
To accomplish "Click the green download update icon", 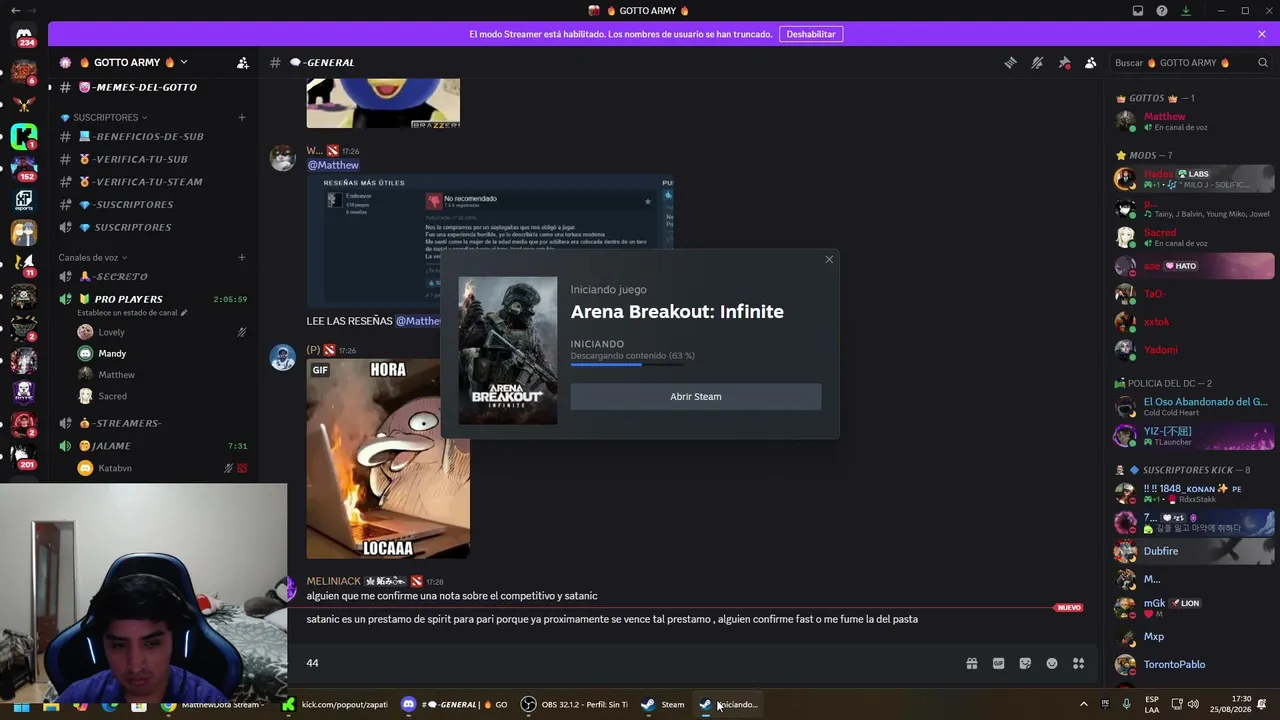I will (x=1186, y=11).
